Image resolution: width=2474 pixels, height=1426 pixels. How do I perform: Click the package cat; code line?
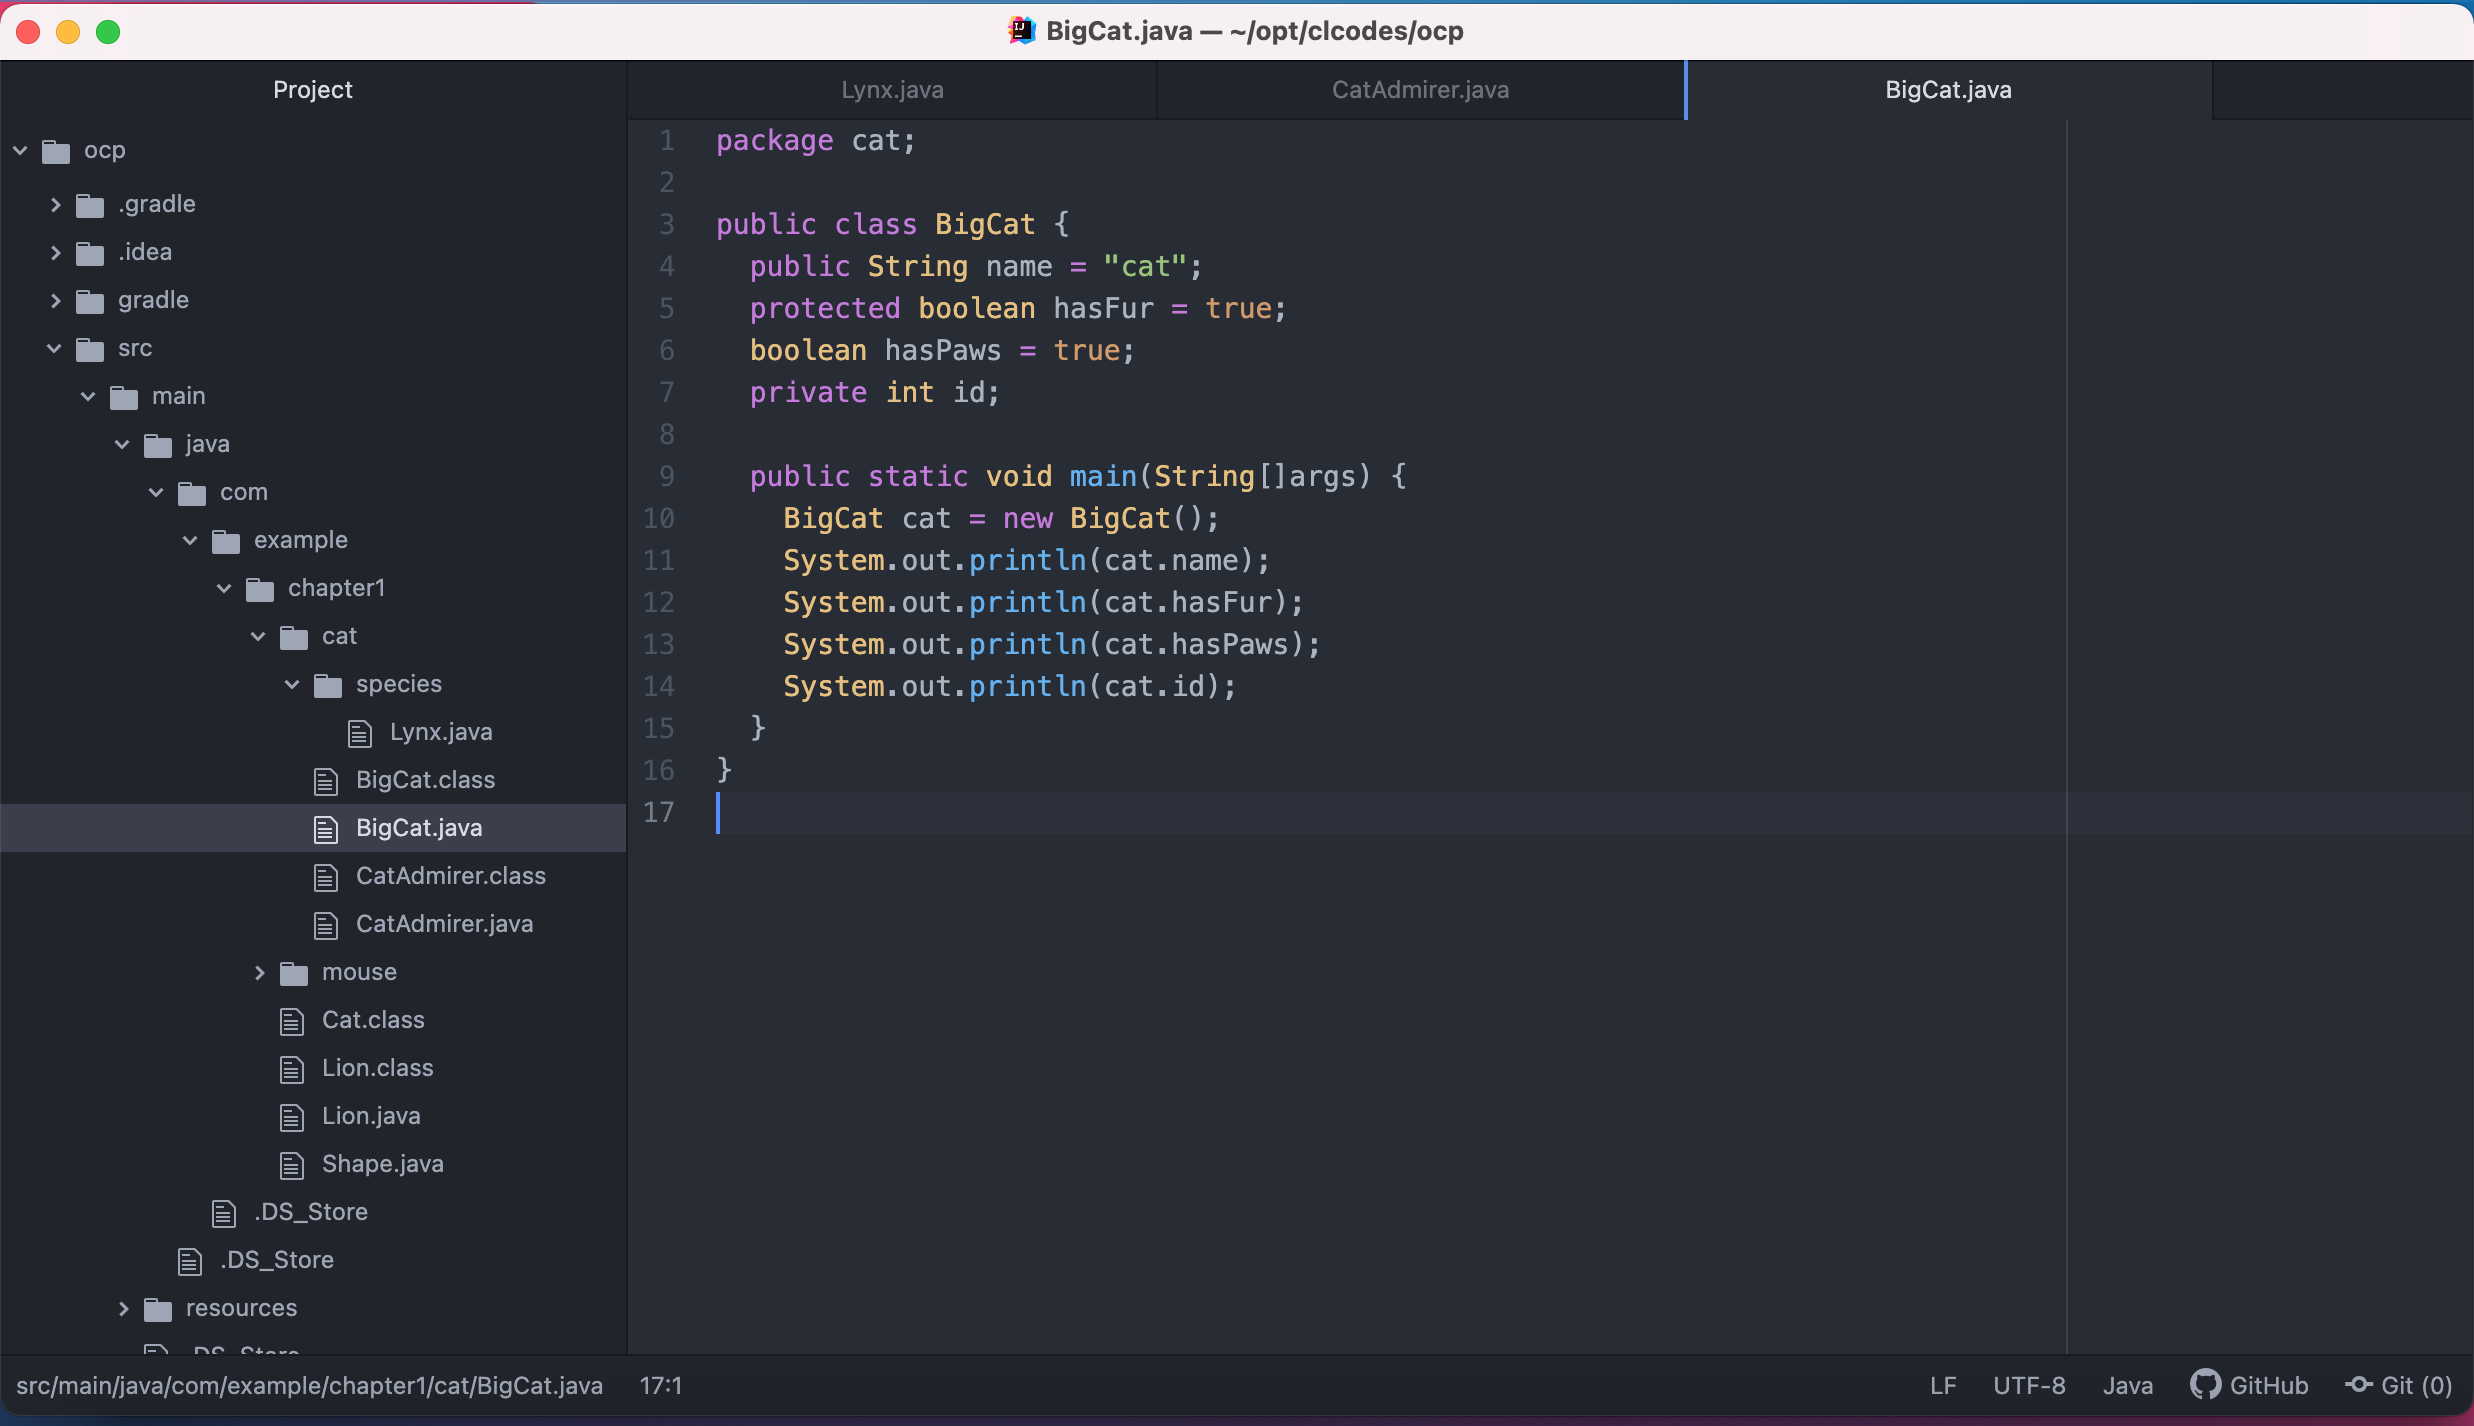815,141
